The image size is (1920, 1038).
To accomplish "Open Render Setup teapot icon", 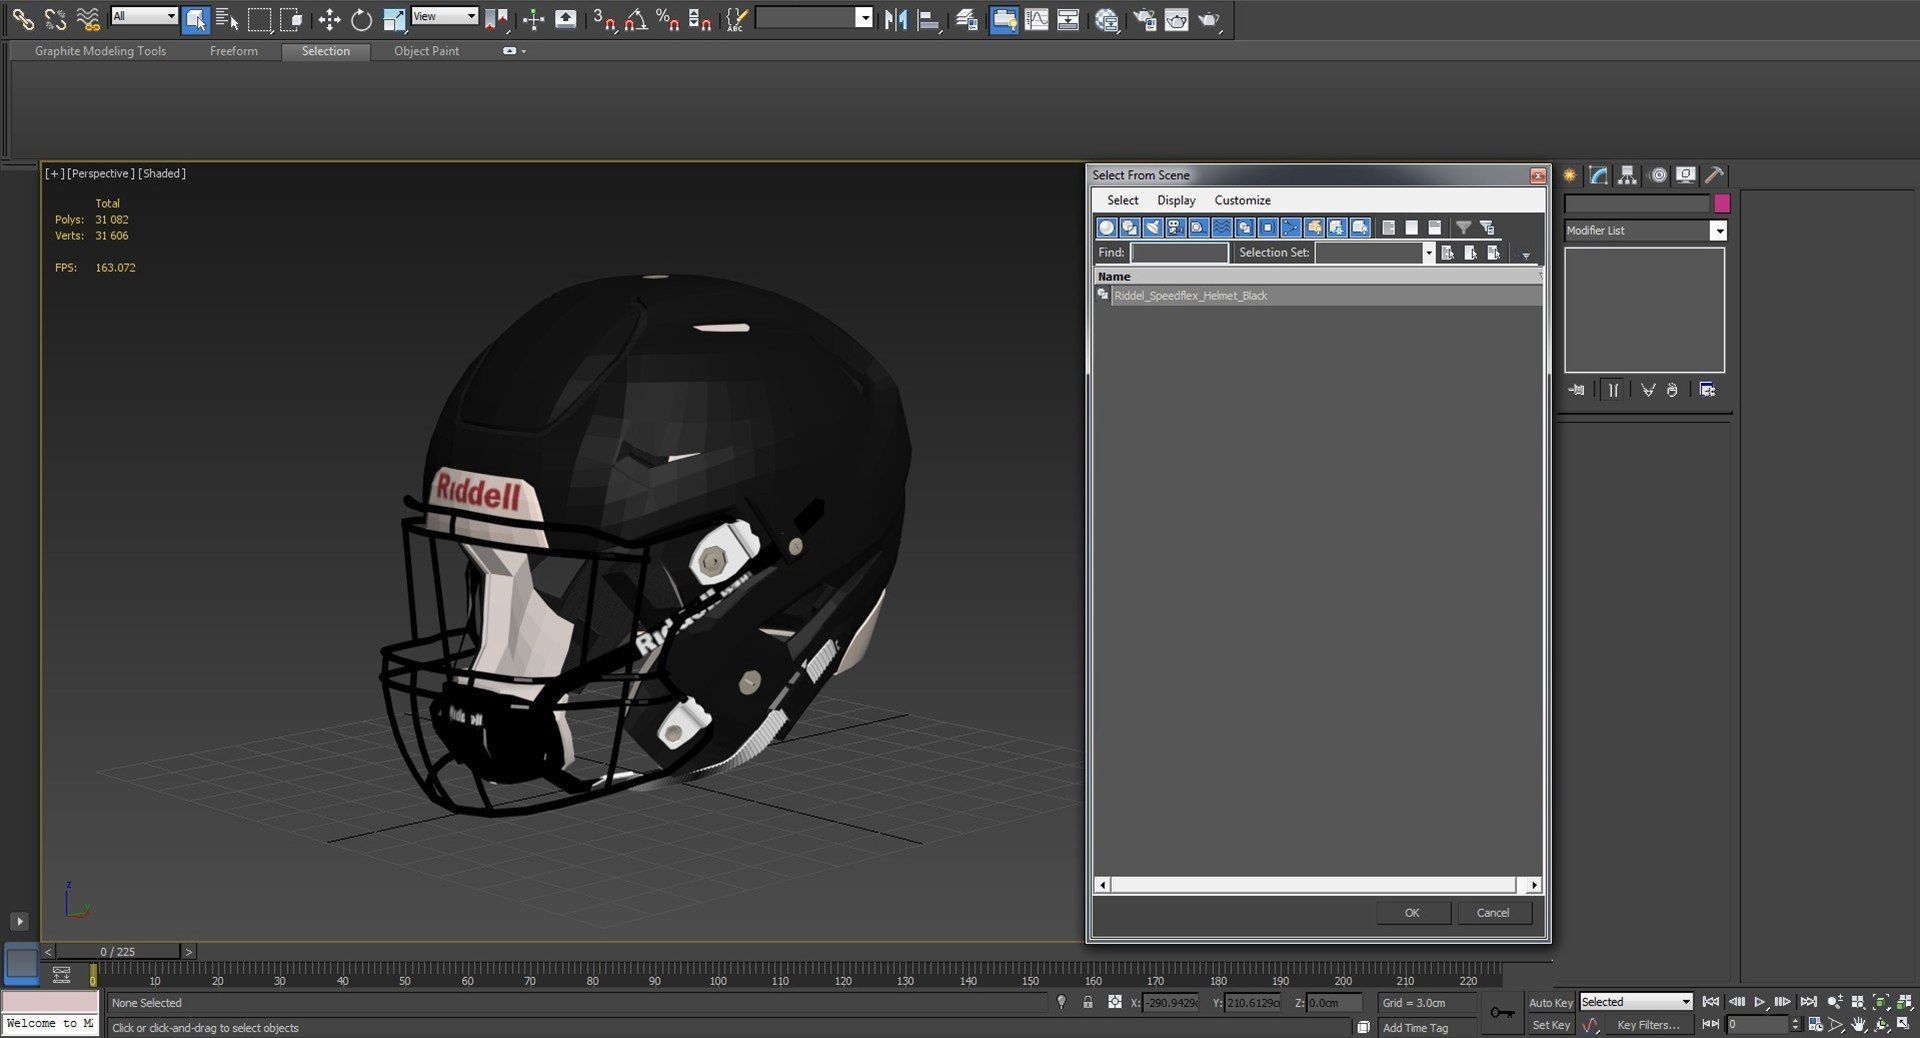I will (x=1144, y=18).
